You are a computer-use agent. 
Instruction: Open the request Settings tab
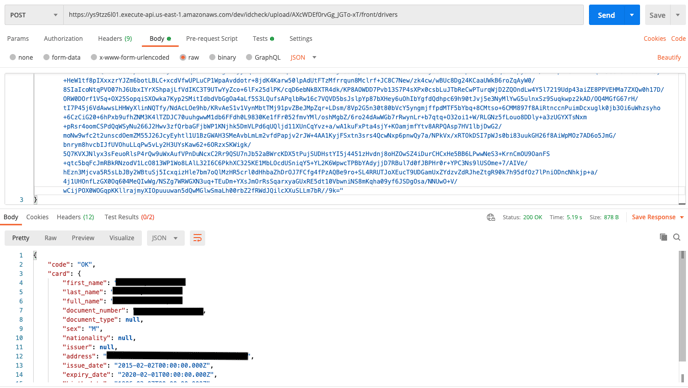point(301,39)
